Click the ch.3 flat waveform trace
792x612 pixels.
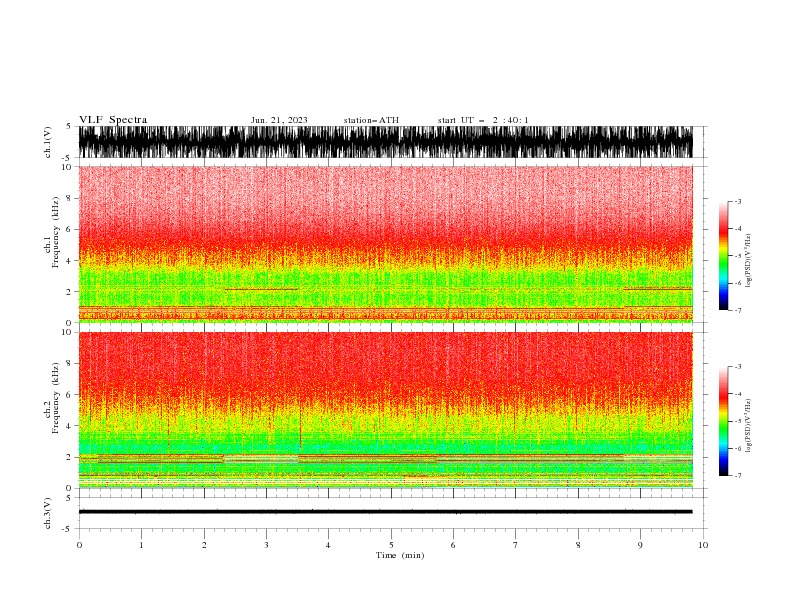[x=385, y=512]
